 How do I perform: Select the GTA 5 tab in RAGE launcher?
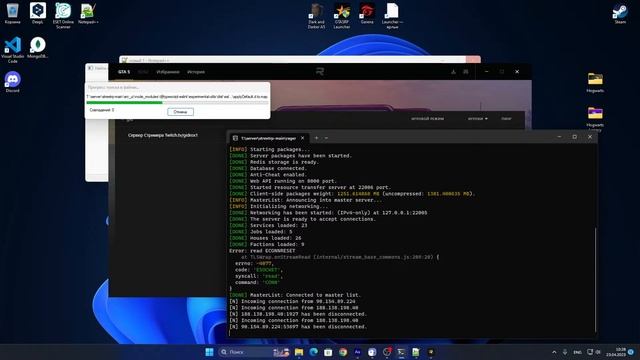[x=124, y=72]
